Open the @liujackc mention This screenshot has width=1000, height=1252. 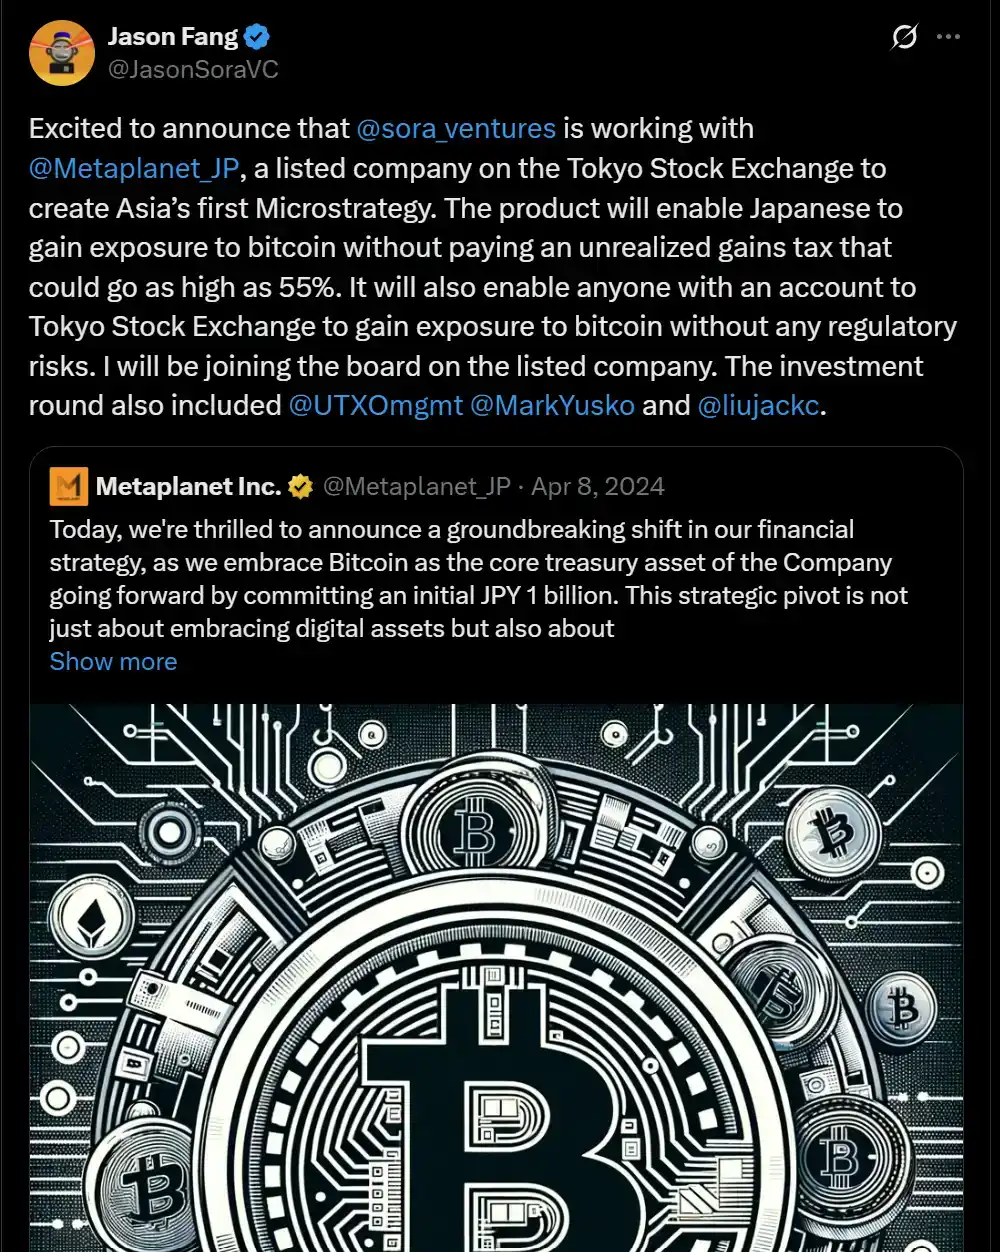(x=758, y=406)
